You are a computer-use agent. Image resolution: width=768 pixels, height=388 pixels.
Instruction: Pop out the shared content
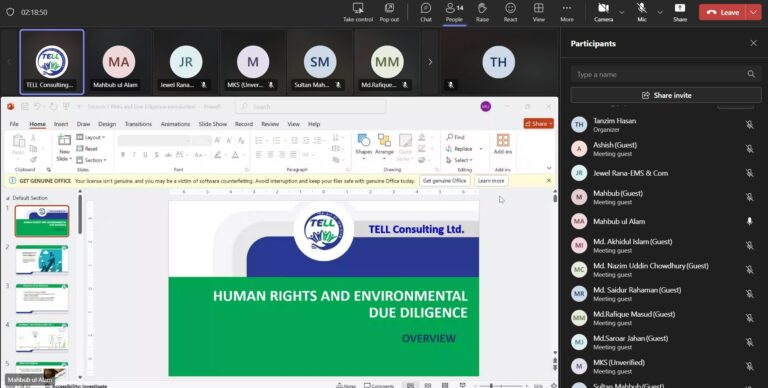tap(389, 8)
